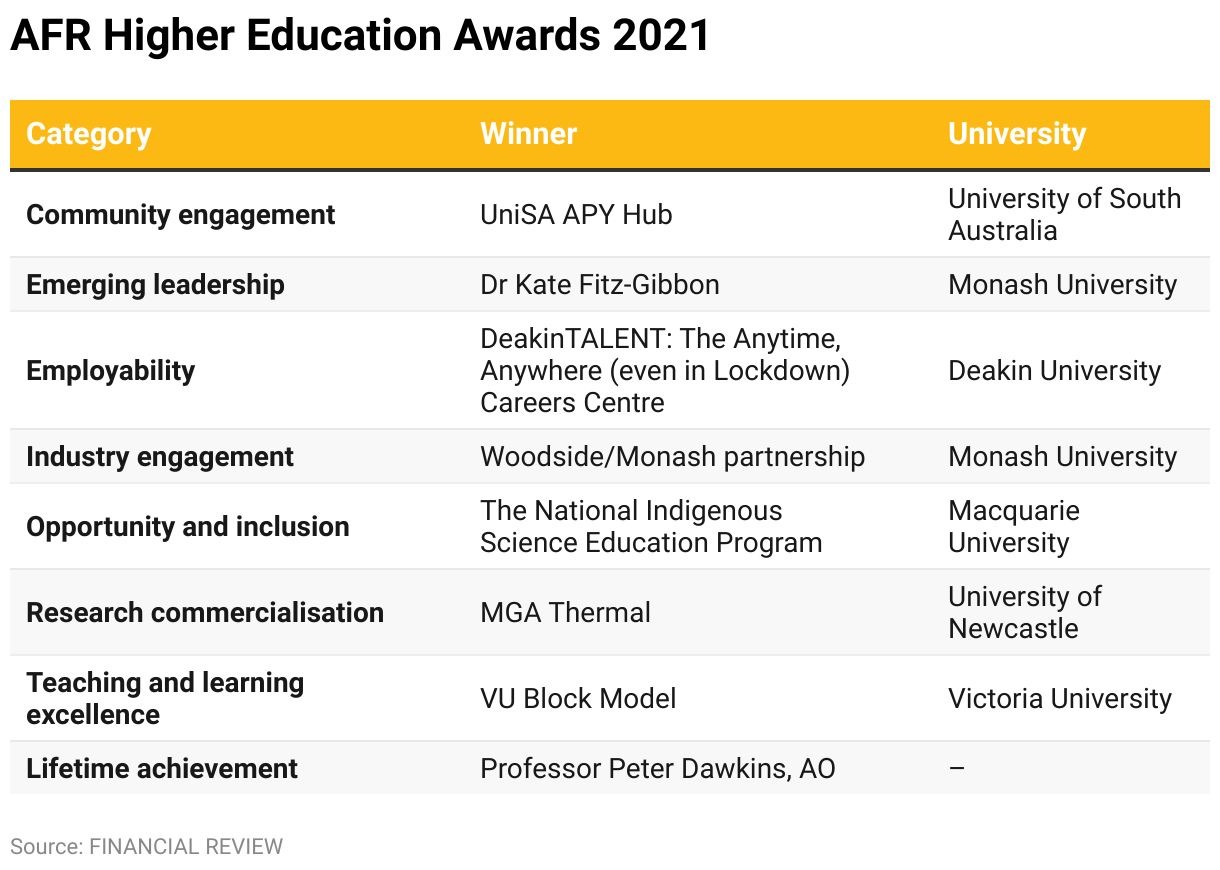Click the Deakin University cell
Screen dimensions: 1220x870
[x=1054, y=371]
